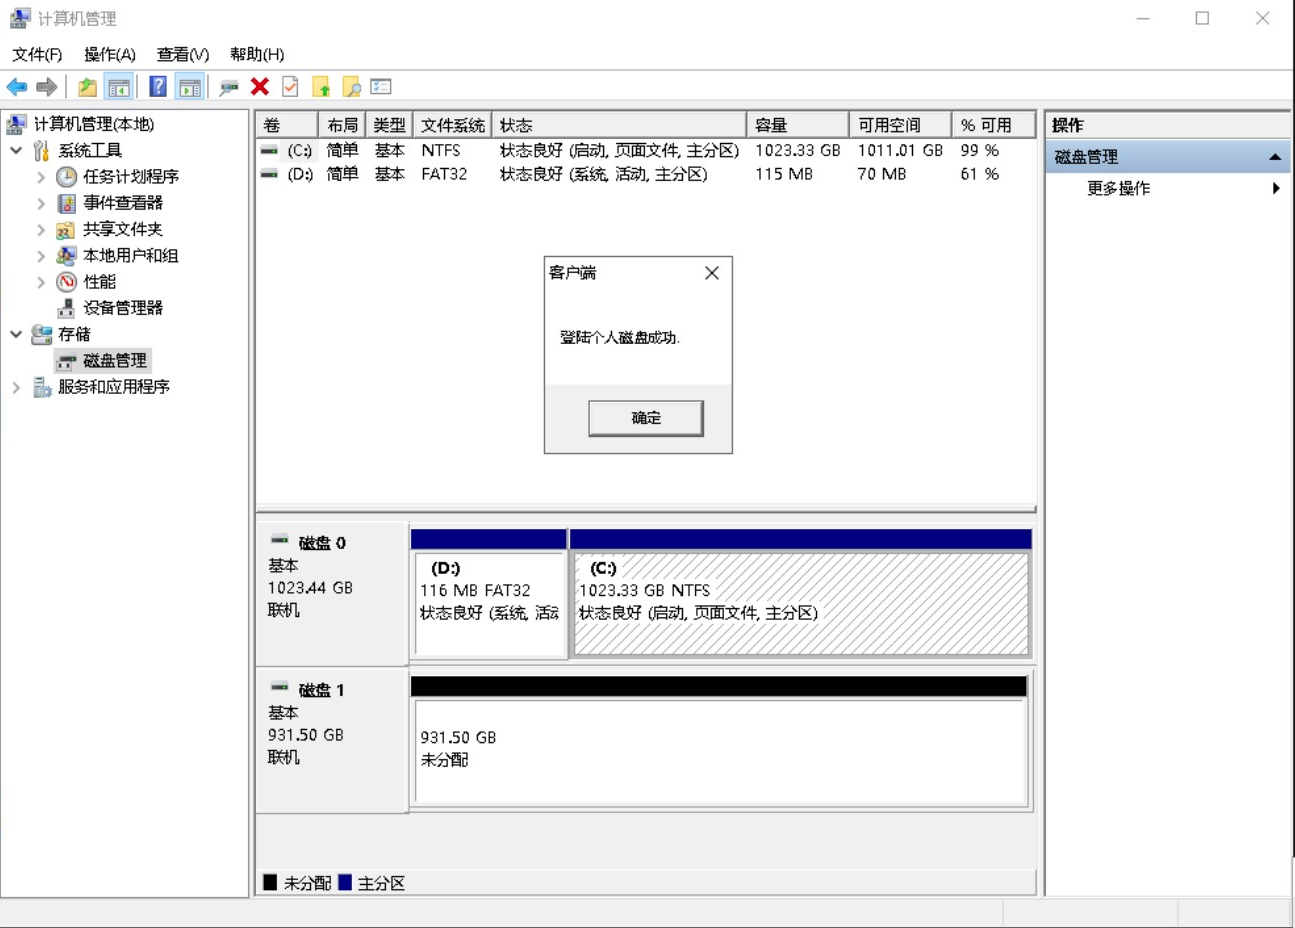Screen dimensions: 1295x928
Task: Click the folder Up one level icon
Action: click(x=88, y=87)
